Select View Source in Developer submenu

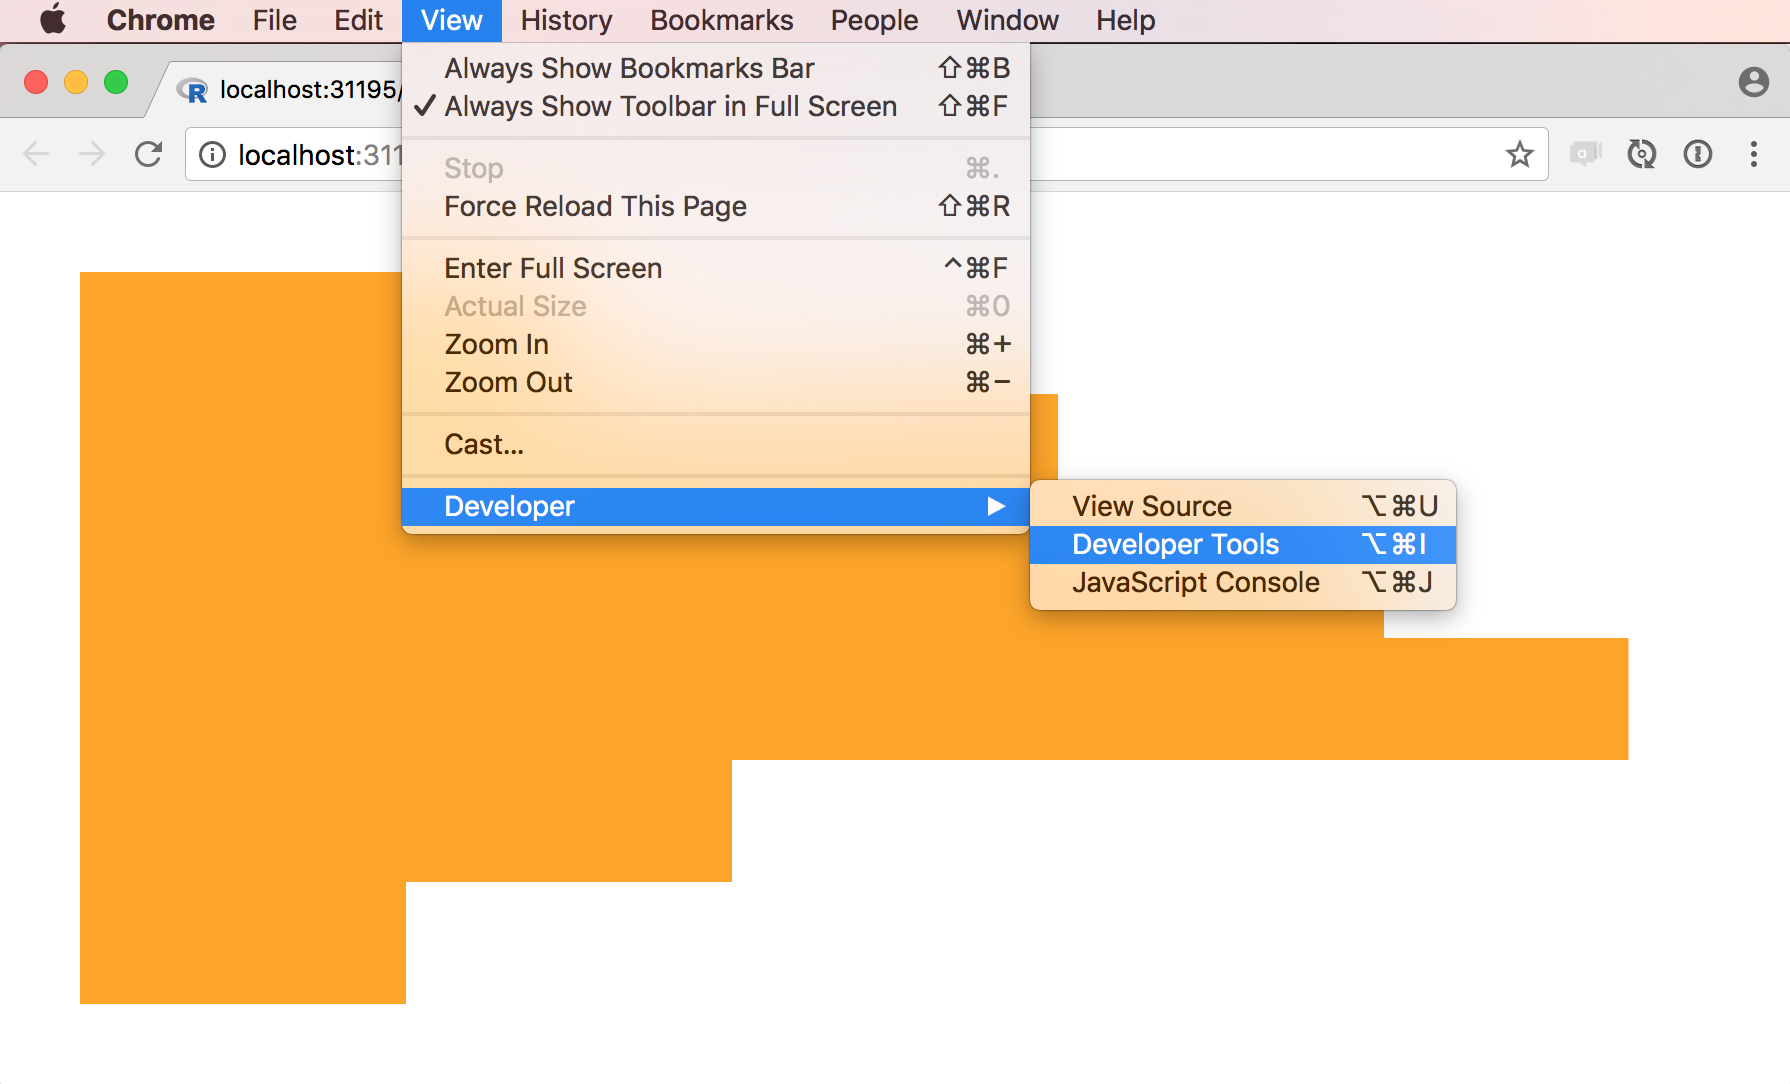point(1243,506)
